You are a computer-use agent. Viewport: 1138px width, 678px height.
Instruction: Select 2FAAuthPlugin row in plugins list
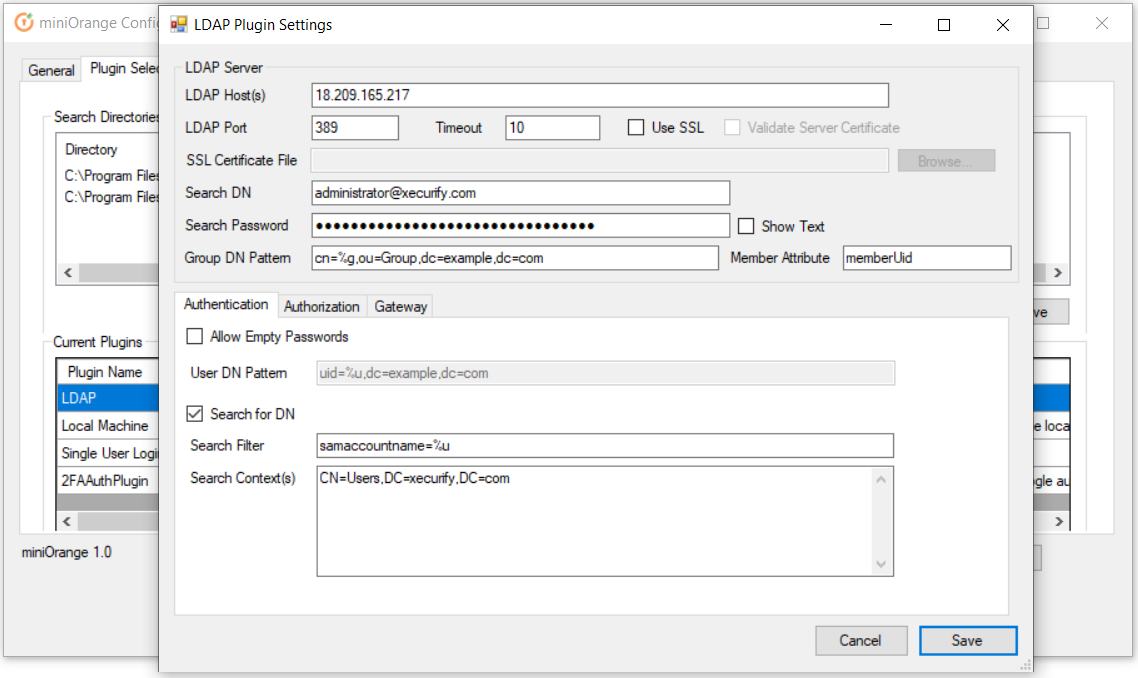click(x=107, y=481)
